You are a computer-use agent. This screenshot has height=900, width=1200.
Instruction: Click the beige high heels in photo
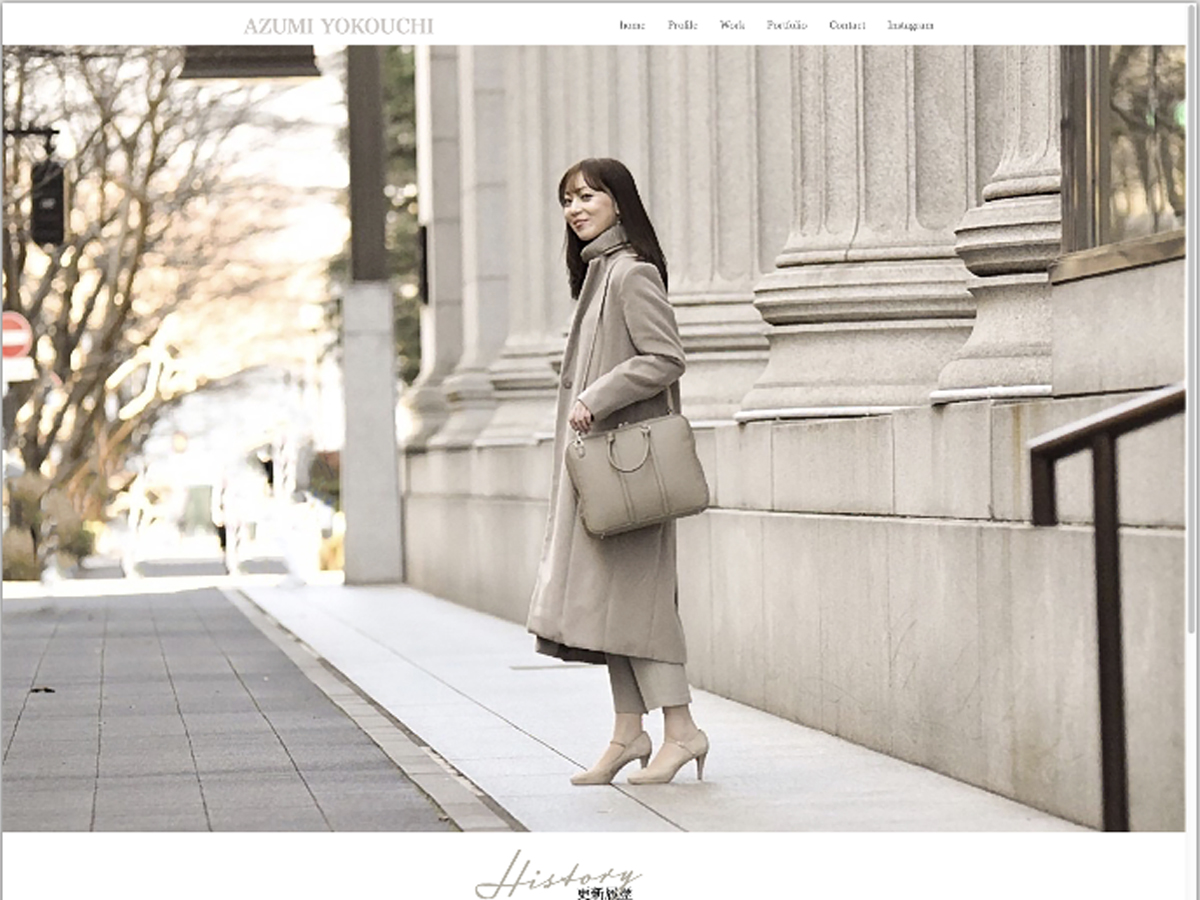click(x=640, y=758)
